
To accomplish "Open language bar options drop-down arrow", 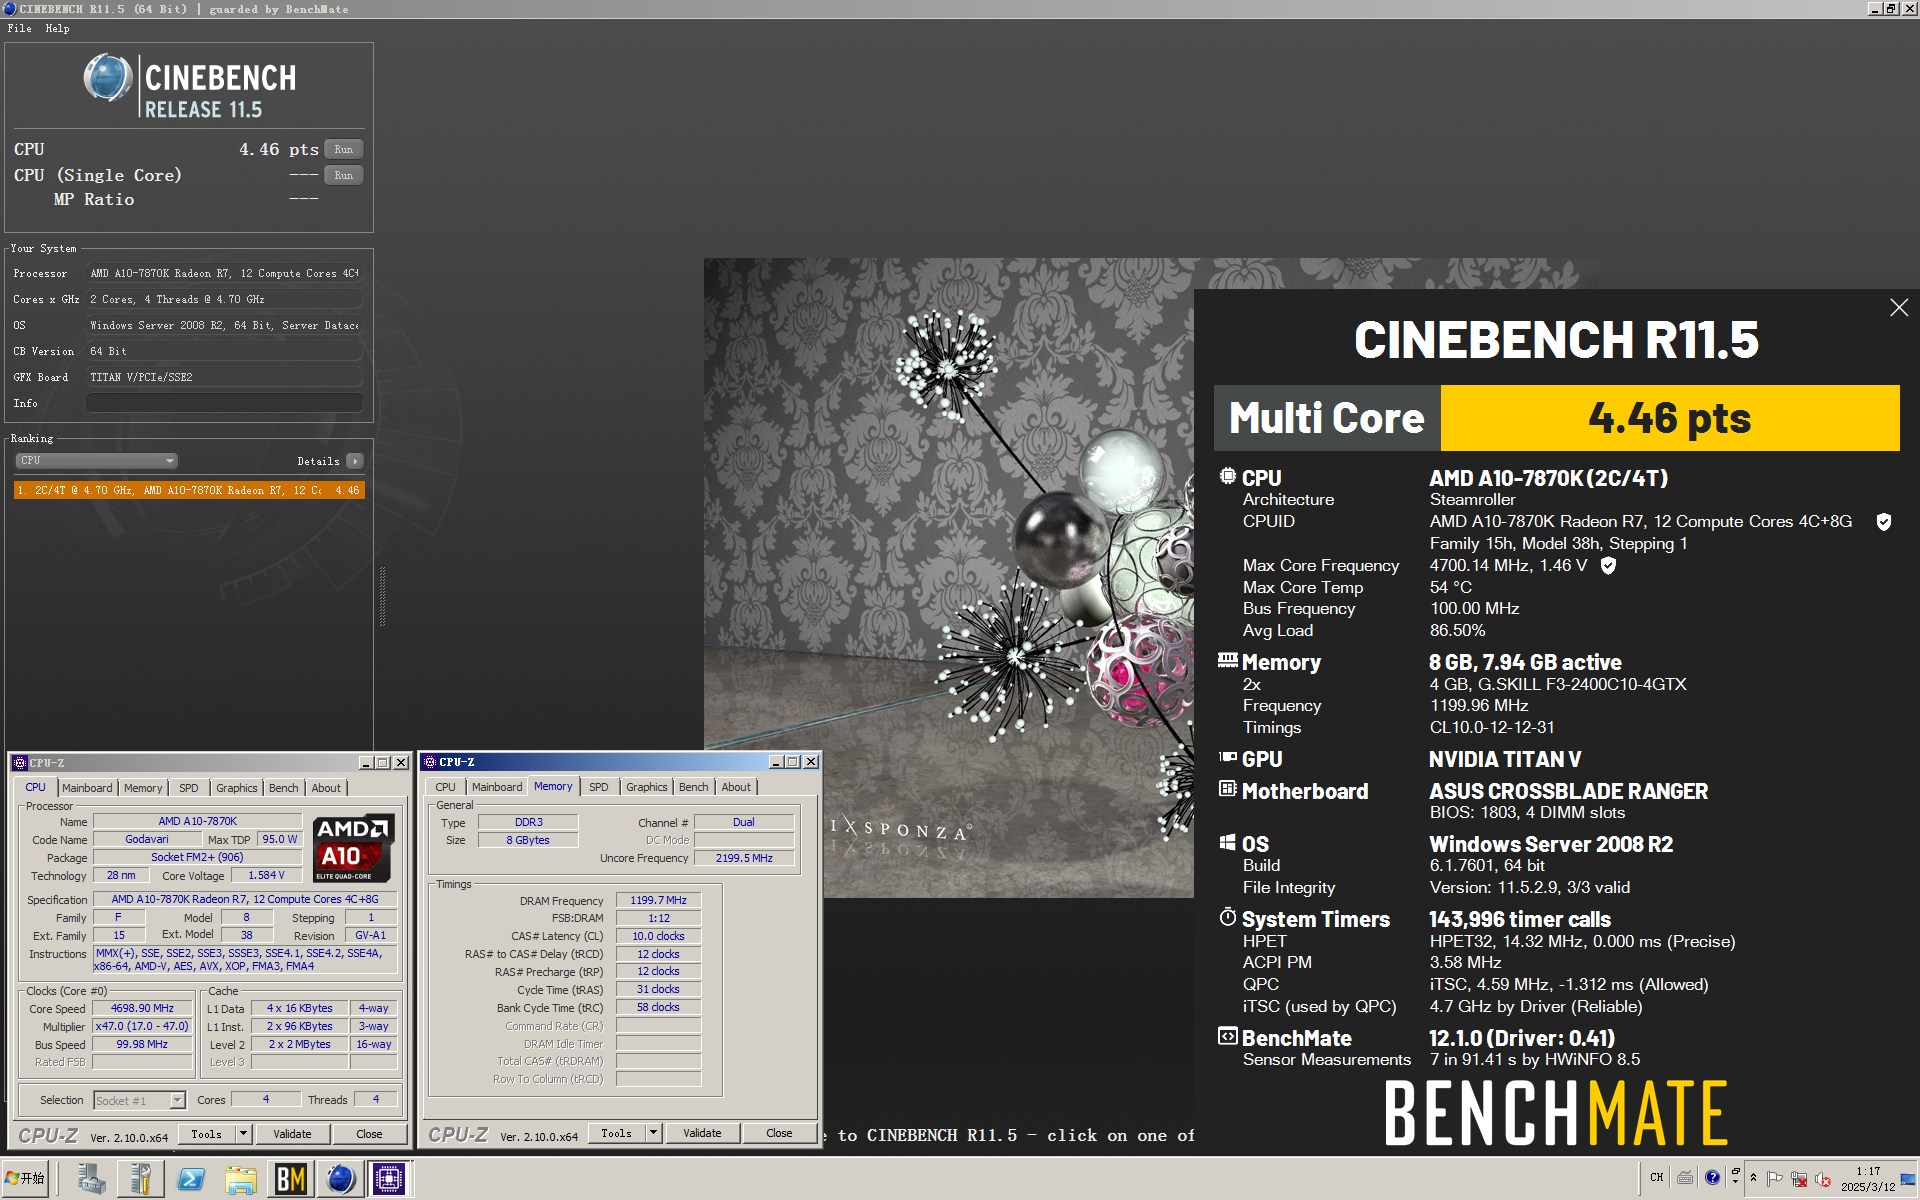I will (1735, 1183).
